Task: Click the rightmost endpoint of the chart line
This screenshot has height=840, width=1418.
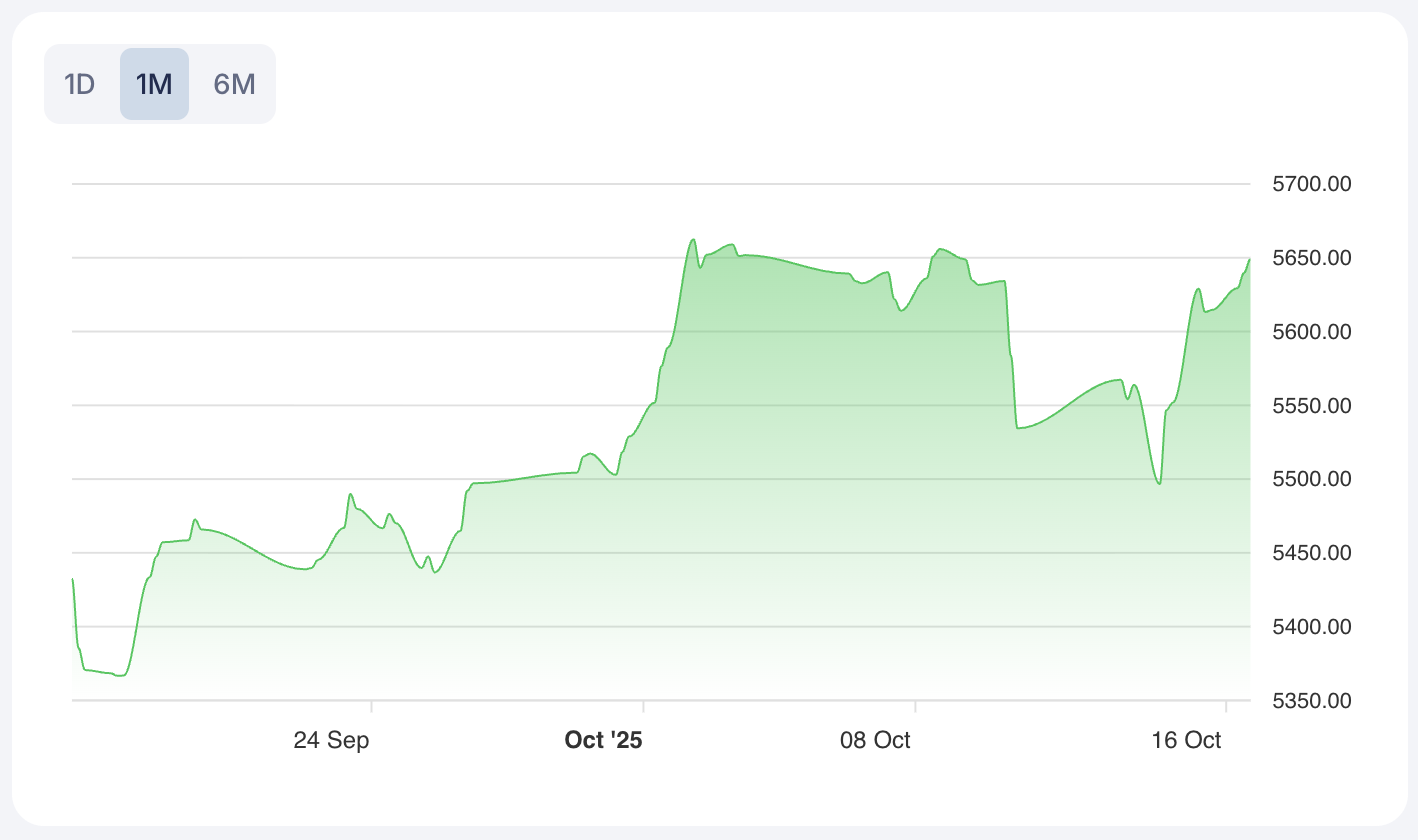Action: tap(1249, 259)
